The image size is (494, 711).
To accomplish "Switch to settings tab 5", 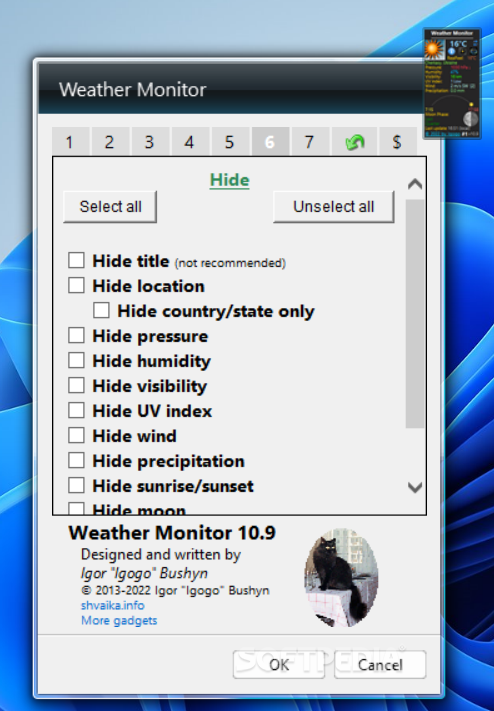I will click(230, 141).
